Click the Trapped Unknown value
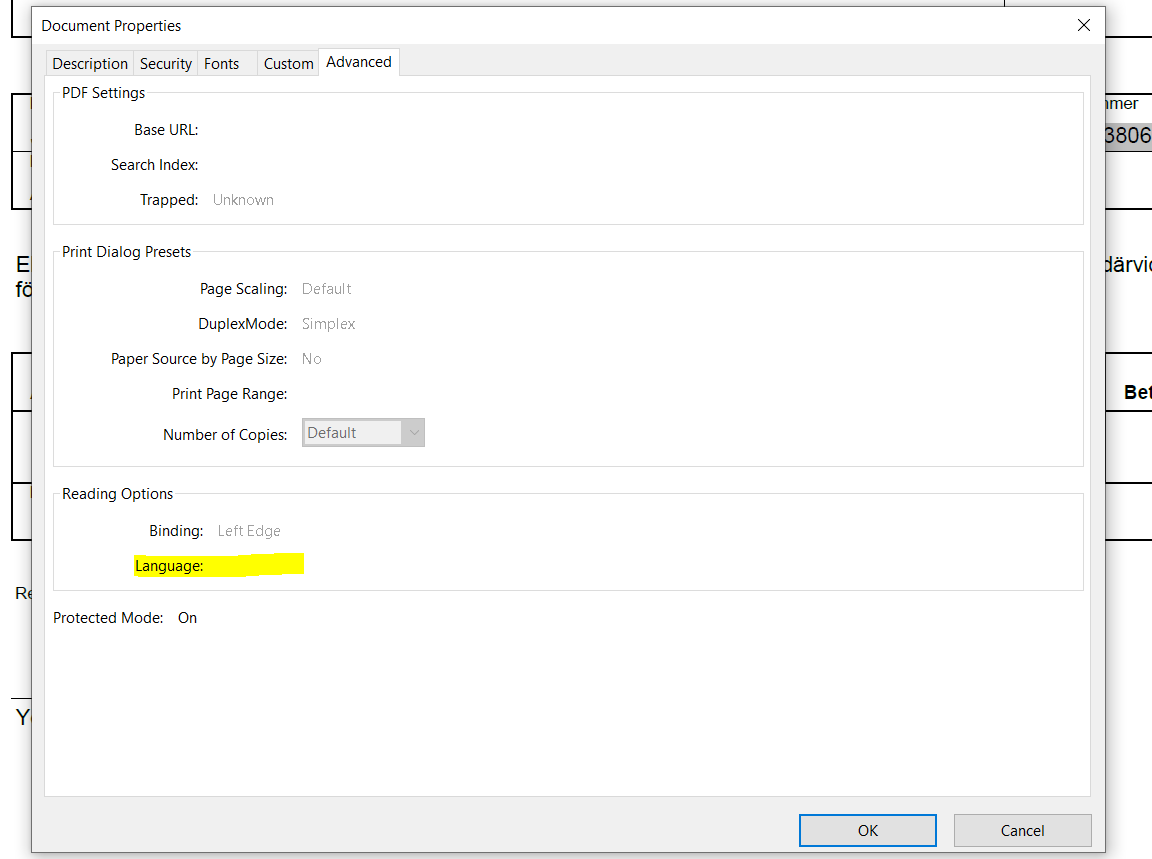The width and height of the screenshot is (1152, 859). [243, 200]
